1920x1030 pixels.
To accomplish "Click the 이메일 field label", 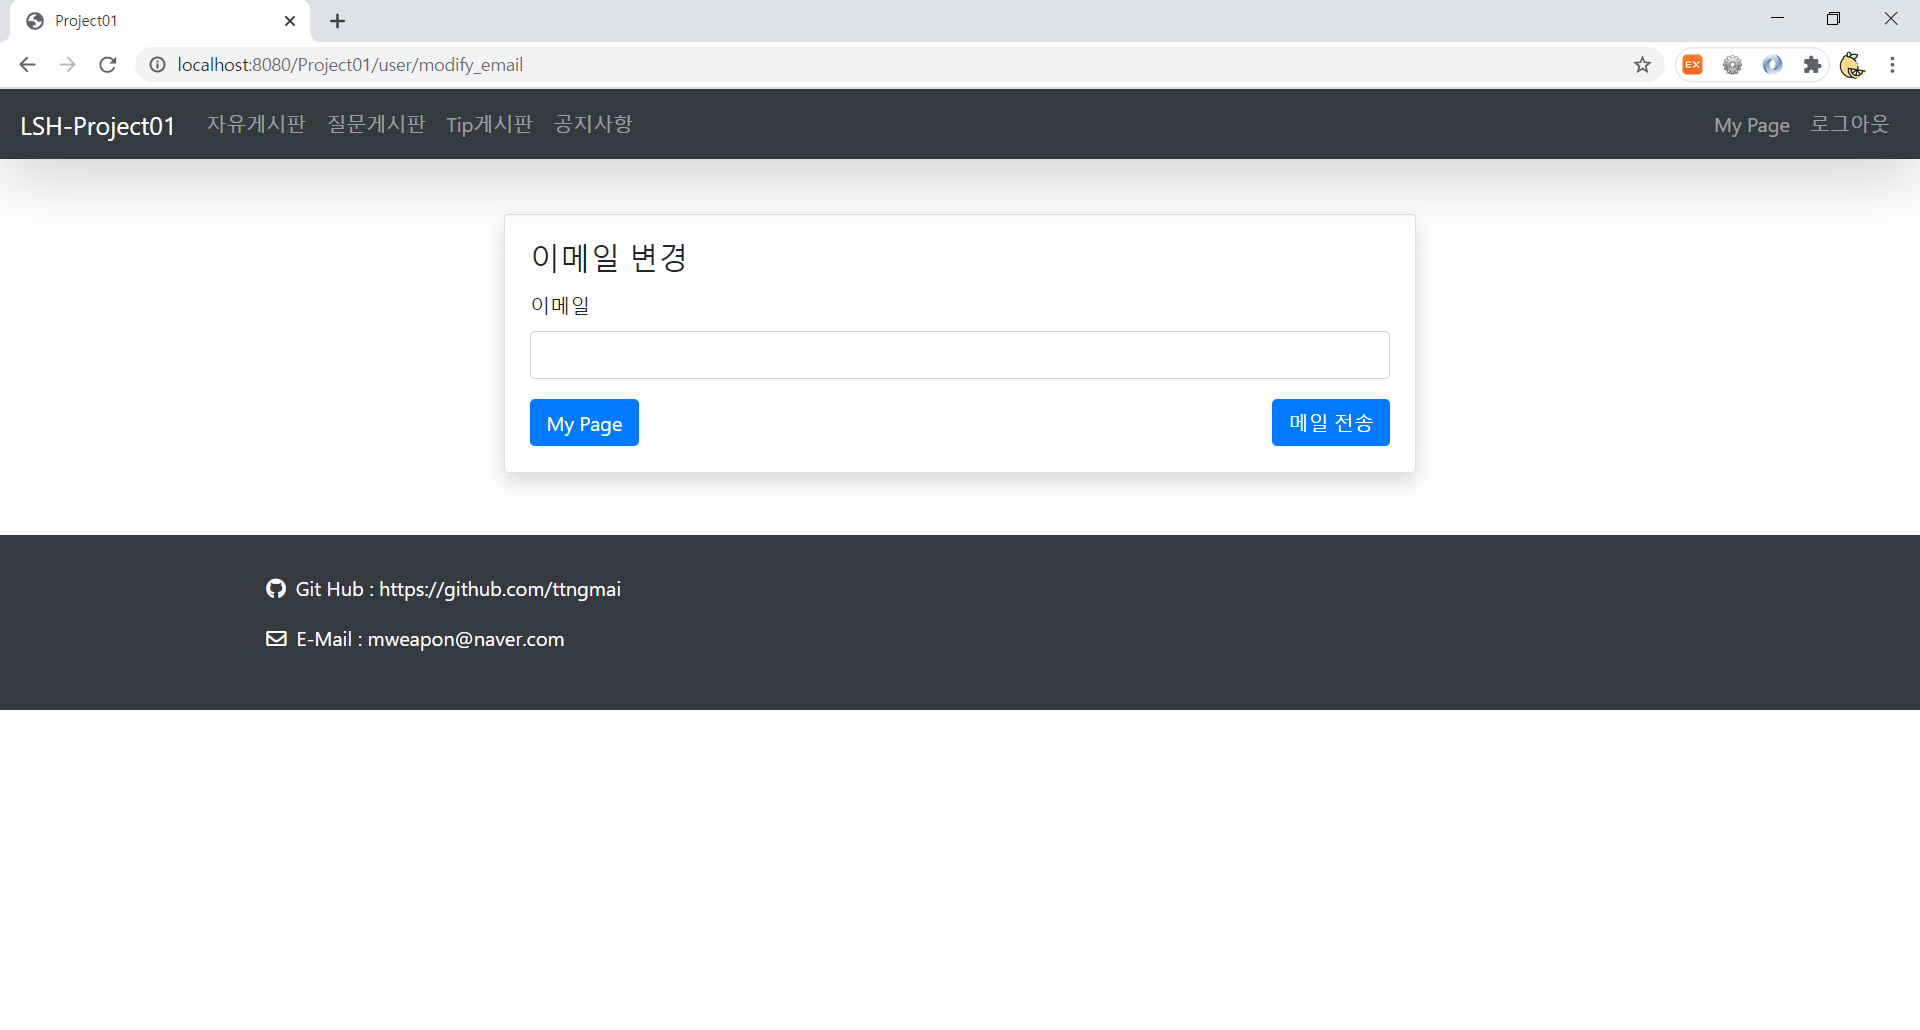I will [x=560, y=306].
